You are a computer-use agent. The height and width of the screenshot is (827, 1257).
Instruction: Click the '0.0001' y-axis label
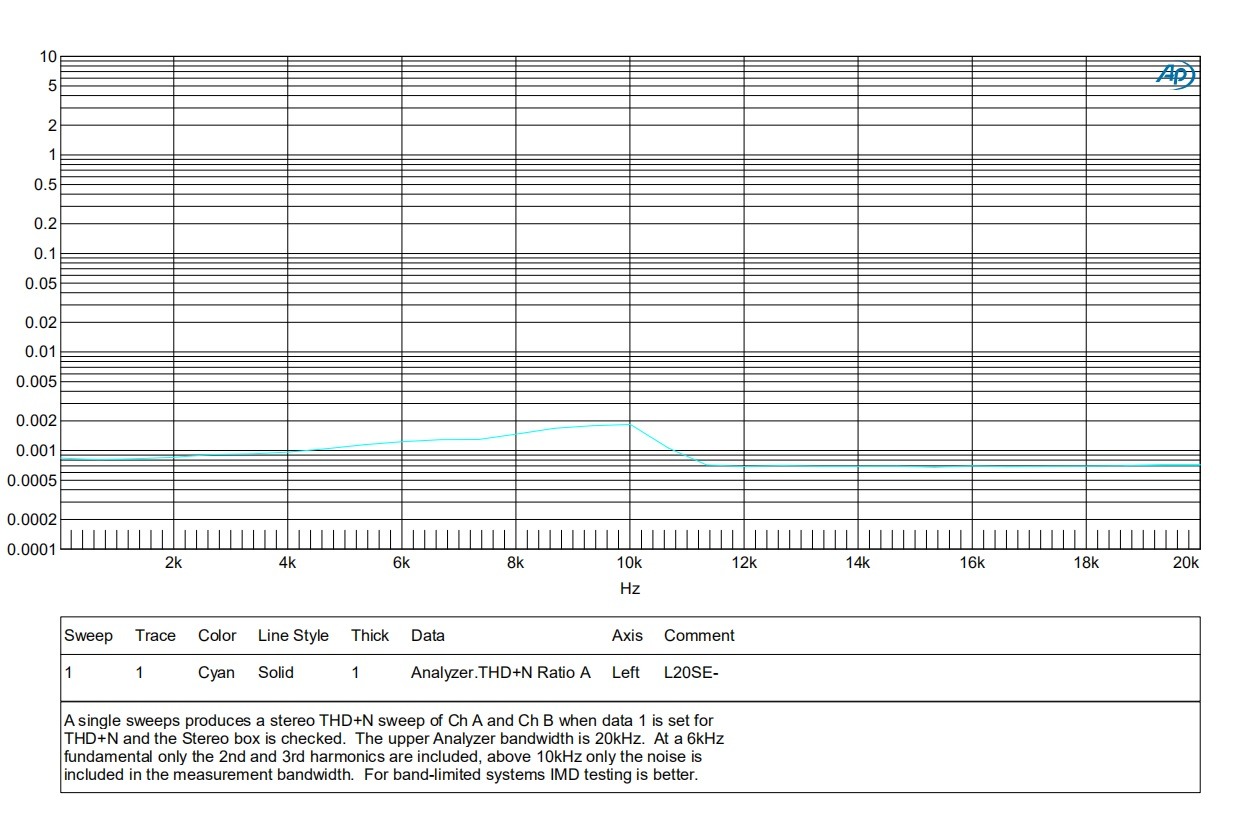click(33, 550)
